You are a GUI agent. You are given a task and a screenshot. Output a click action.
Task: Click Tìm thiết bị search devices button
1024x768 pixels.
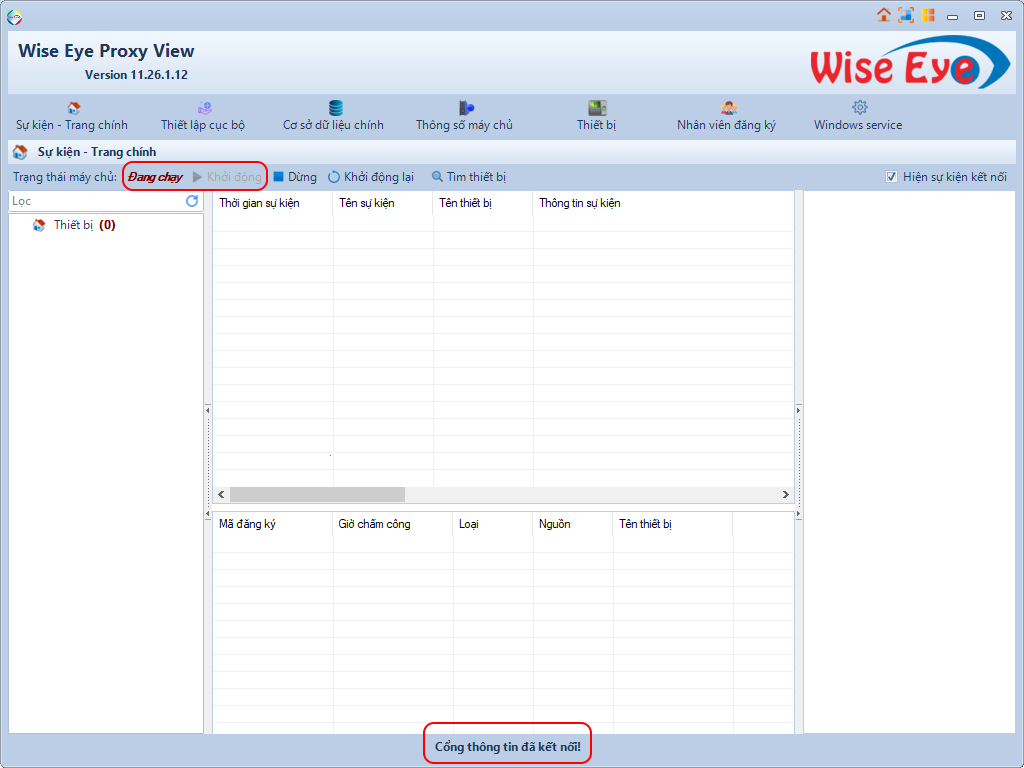click(x=469, y=177)
